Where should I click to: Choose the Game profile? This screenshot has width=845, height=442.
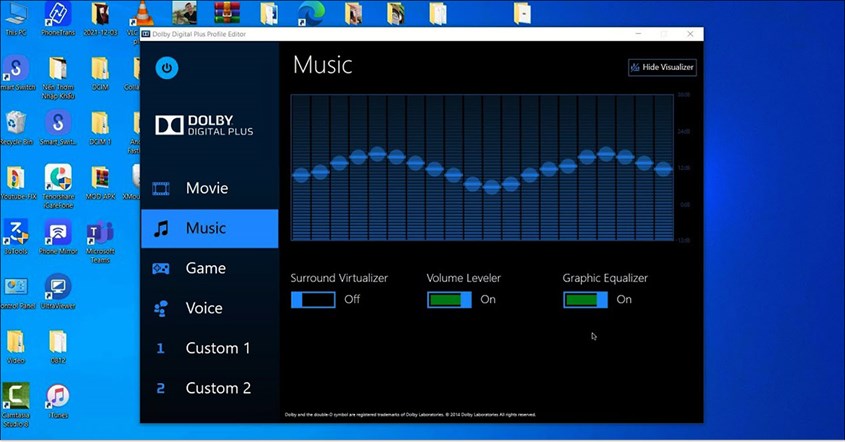click(x=209, y=268)
